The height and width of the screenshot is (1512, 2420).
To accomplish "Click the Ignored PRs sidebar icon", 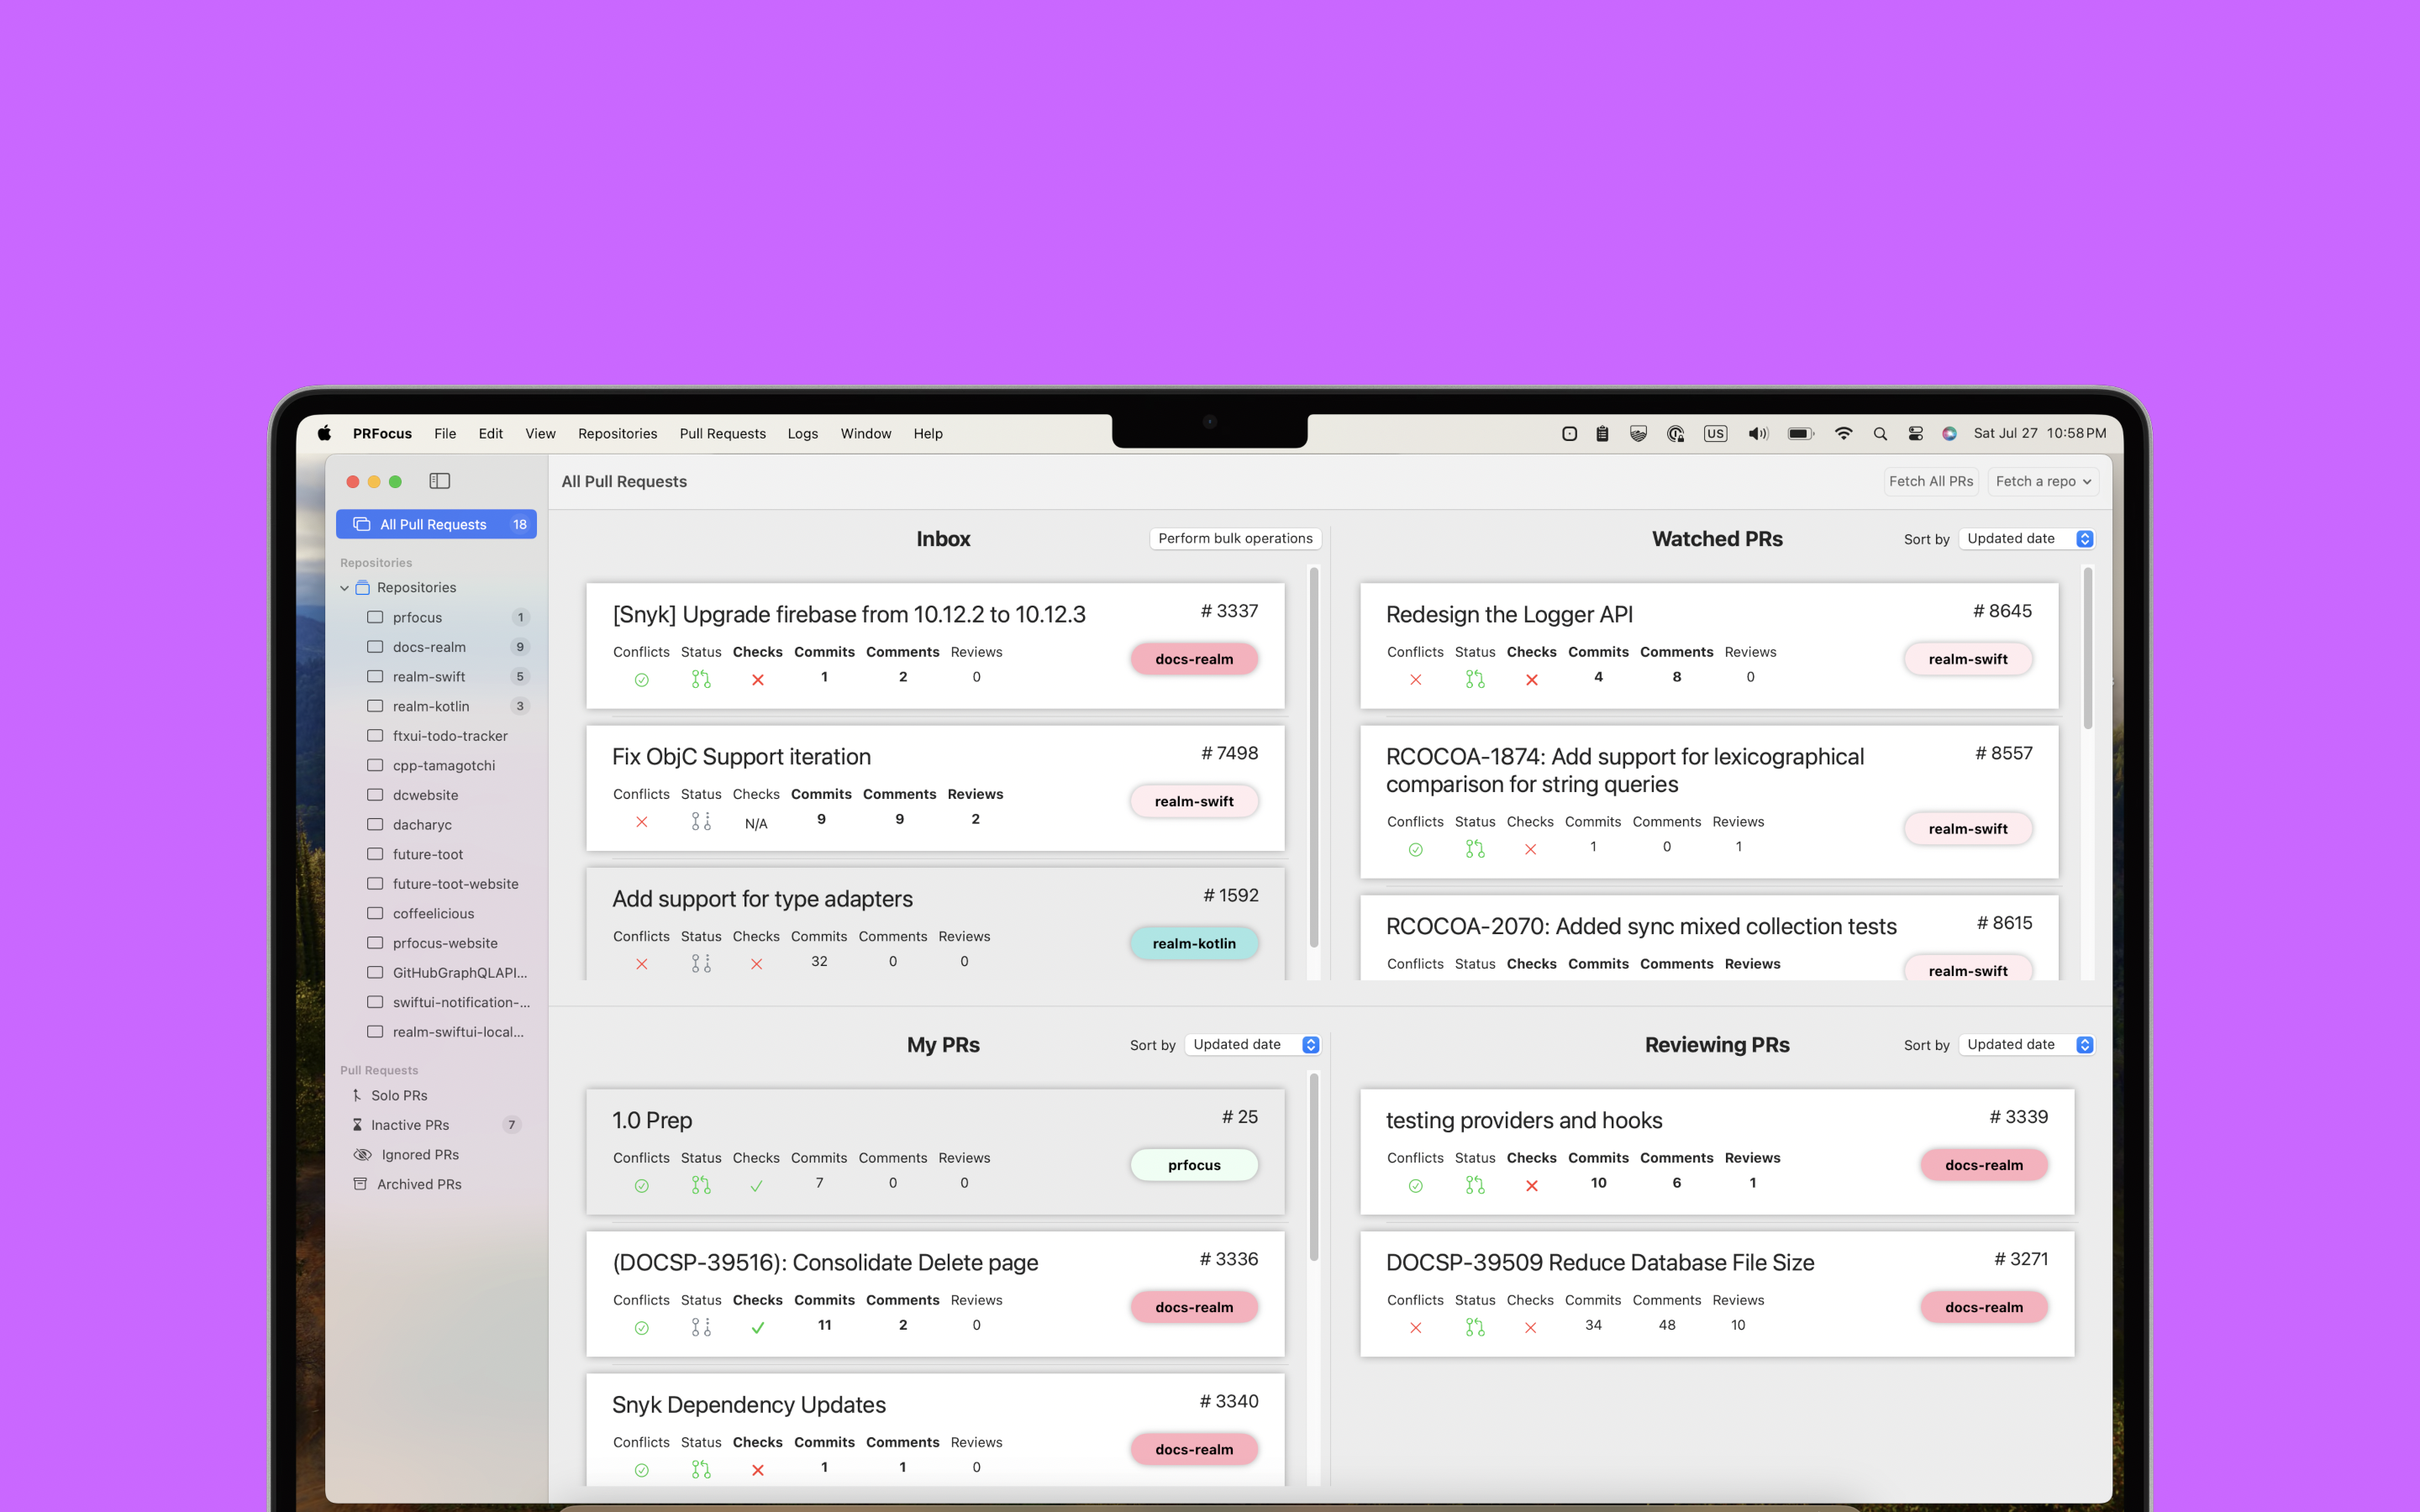I will (x=360, y=1155).
